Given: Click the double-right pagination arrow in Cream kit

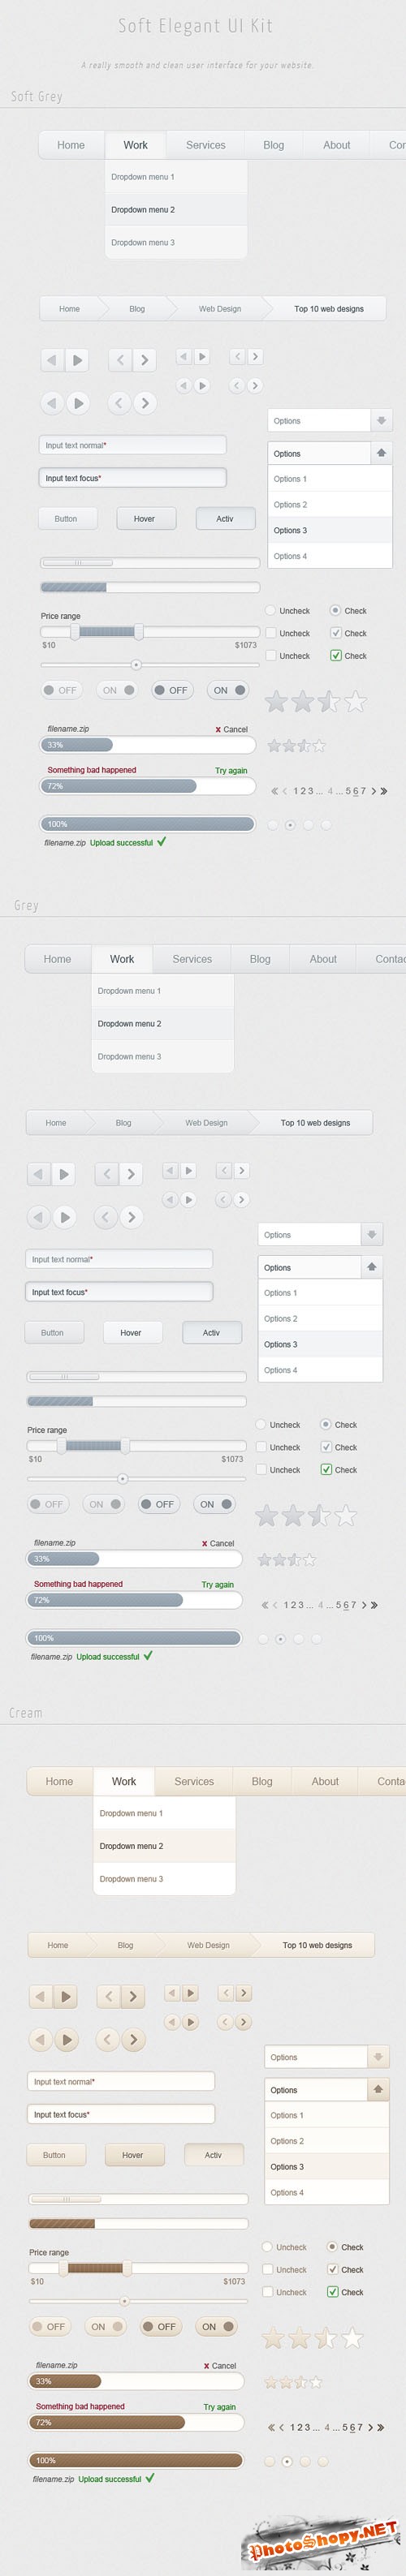Looking at the screenshot, I should pos(381,2427).
